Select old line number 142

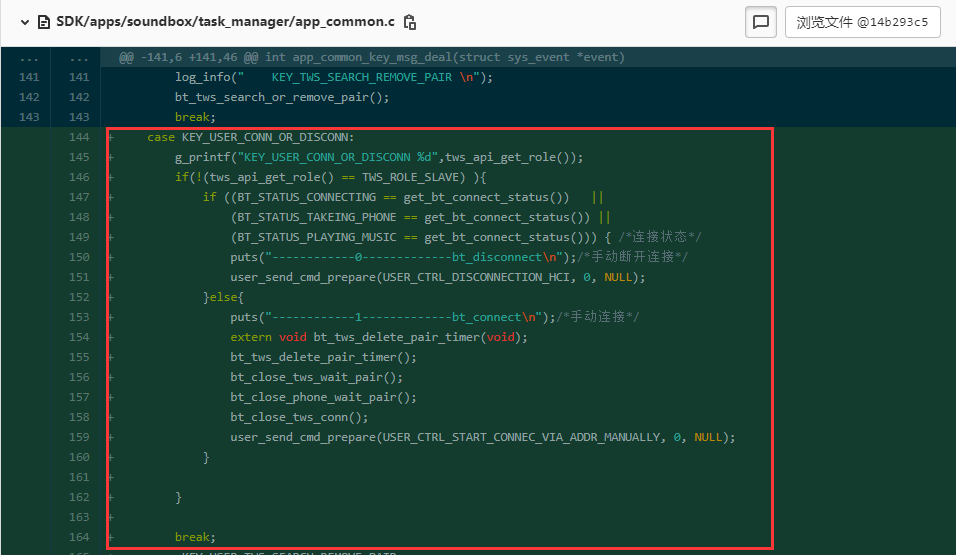click(x=29, y=98)
